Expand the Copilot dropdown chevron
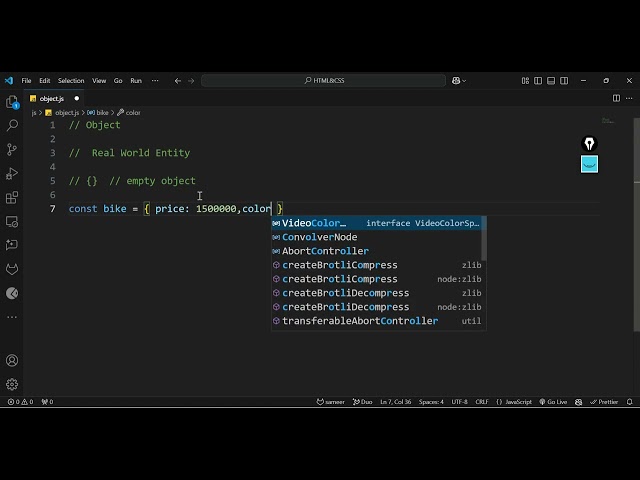The height and width of the screenshot is (480, 640). [464, 81]
